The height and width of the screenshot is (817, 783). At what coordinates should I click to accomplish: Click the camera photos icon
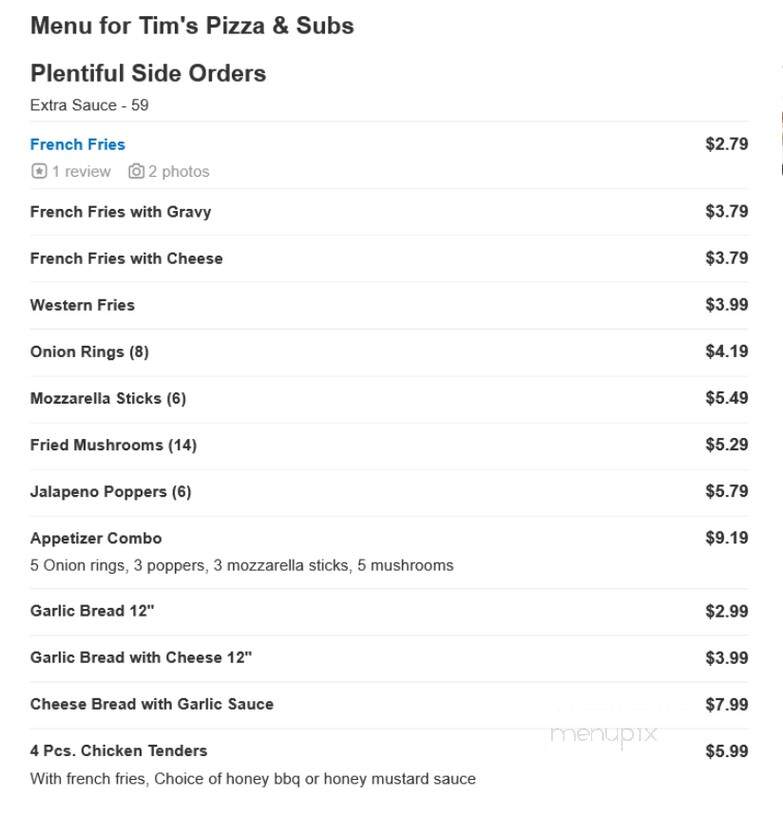pos(136,171)
